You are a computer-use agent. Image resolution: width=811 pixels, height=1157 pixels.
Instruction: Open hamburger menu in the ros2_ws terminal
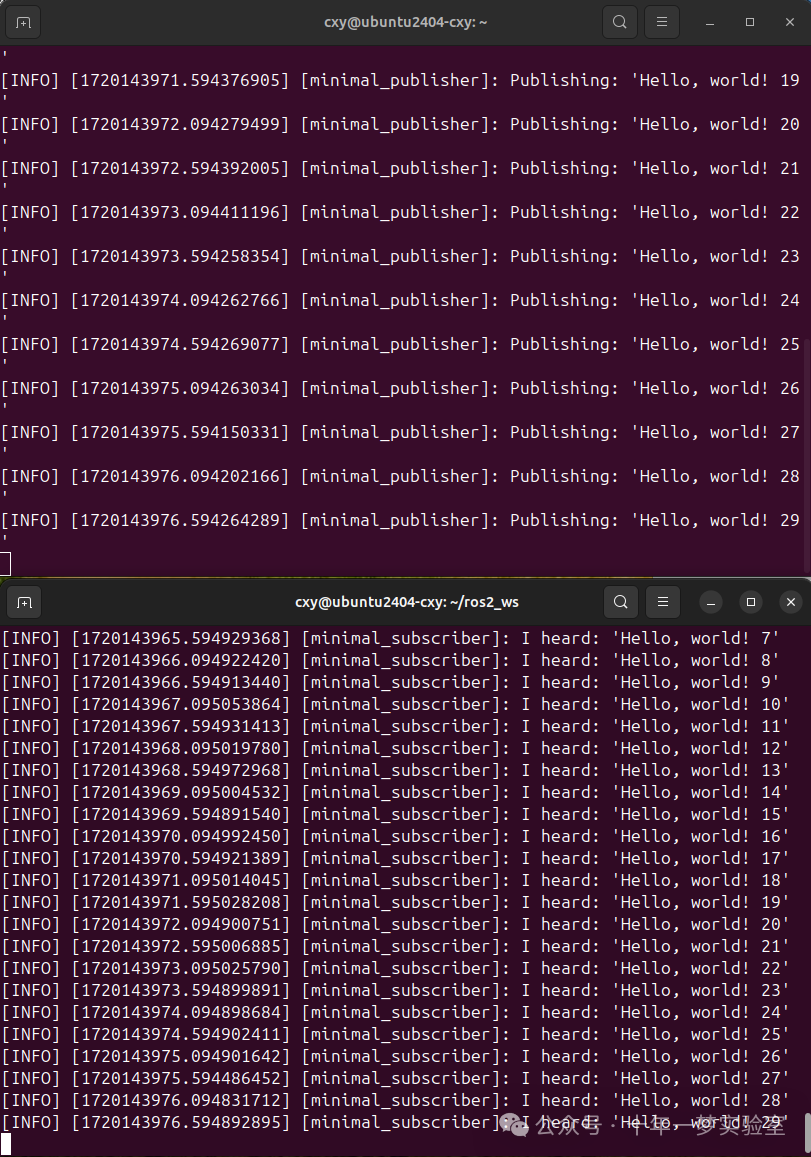point(663,602)
